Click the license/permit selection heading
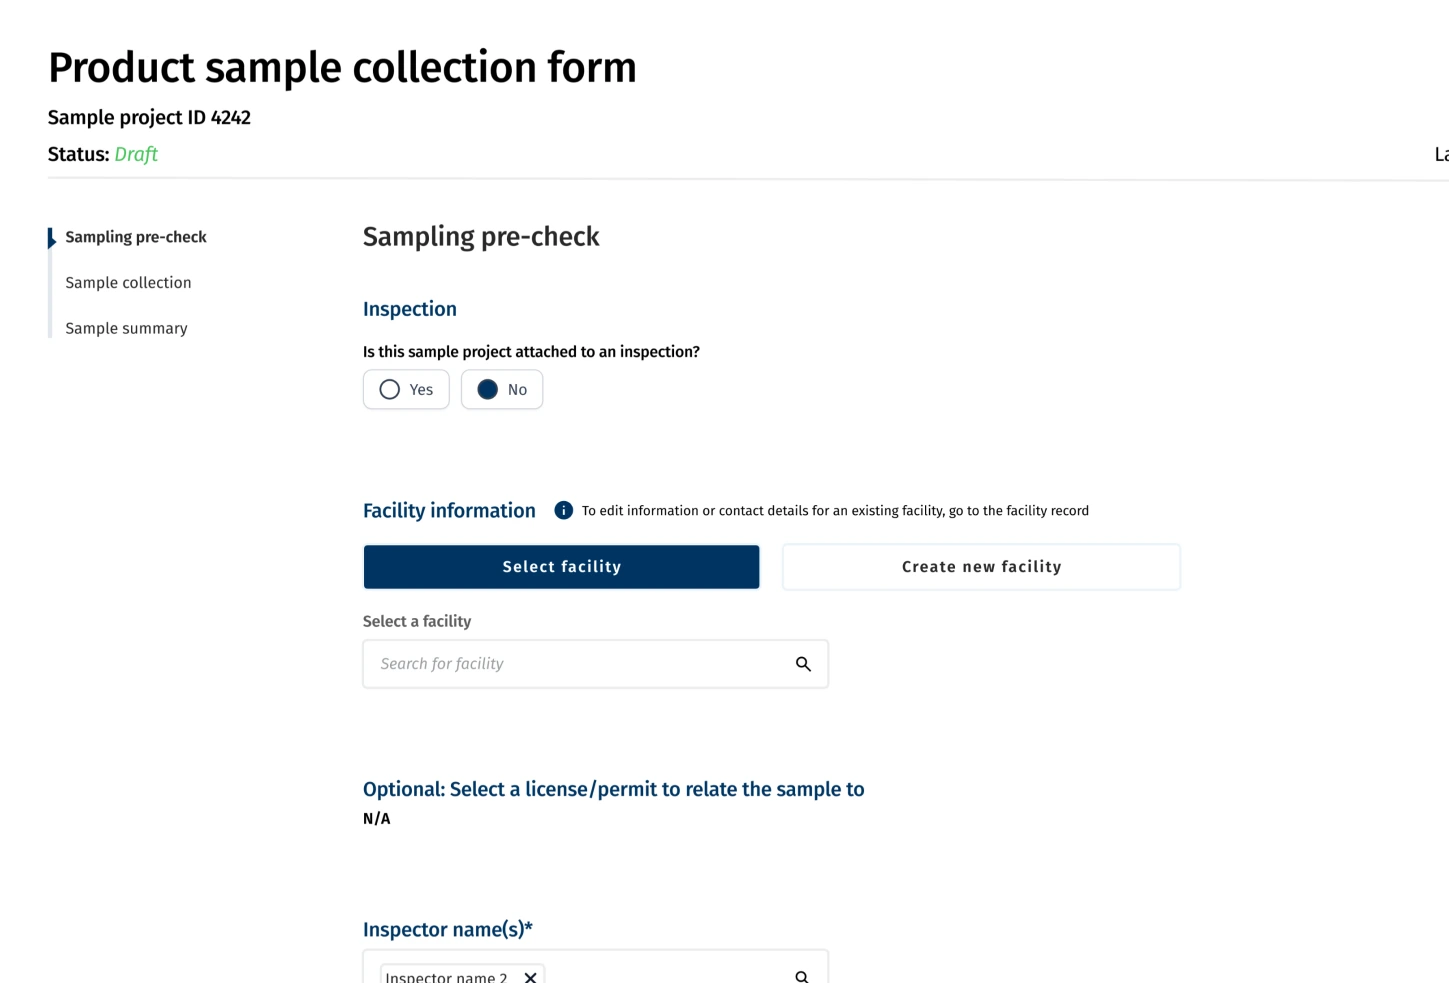 click(613, 789)
